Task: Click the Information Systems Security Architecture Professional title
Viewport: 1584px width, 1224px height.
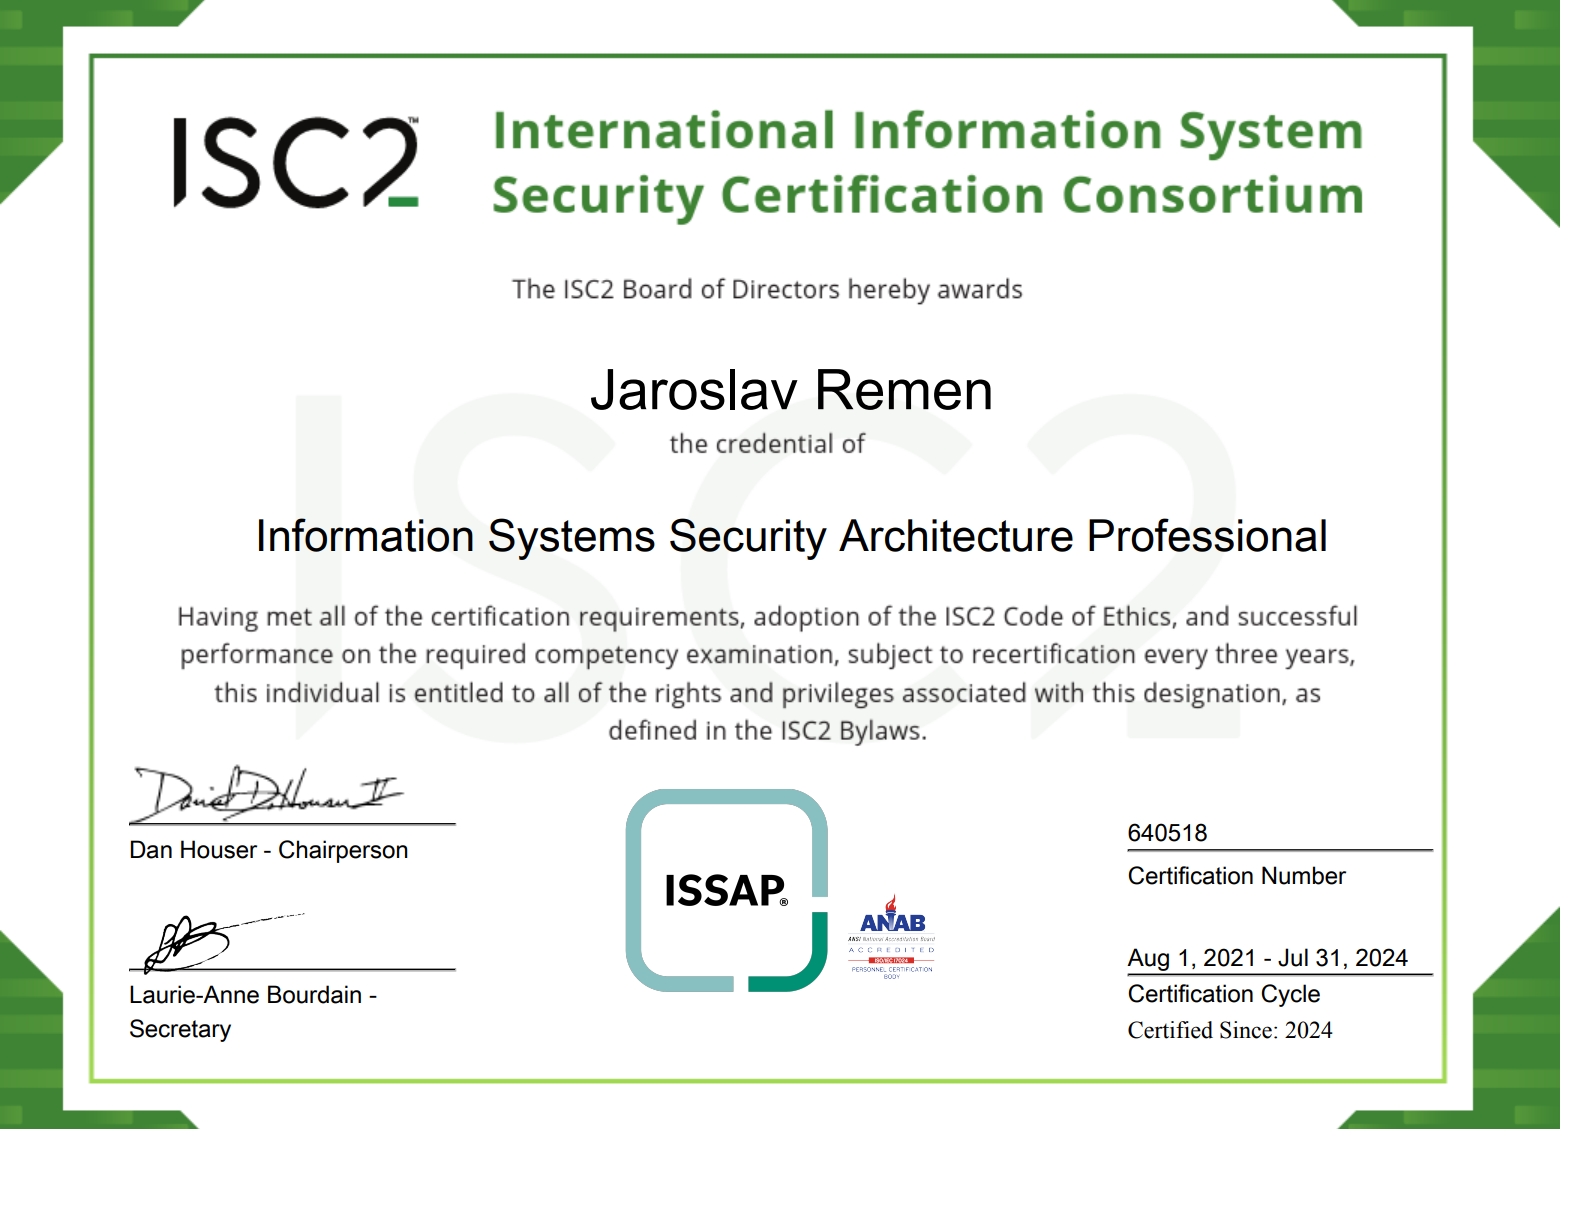Action: 791,537
